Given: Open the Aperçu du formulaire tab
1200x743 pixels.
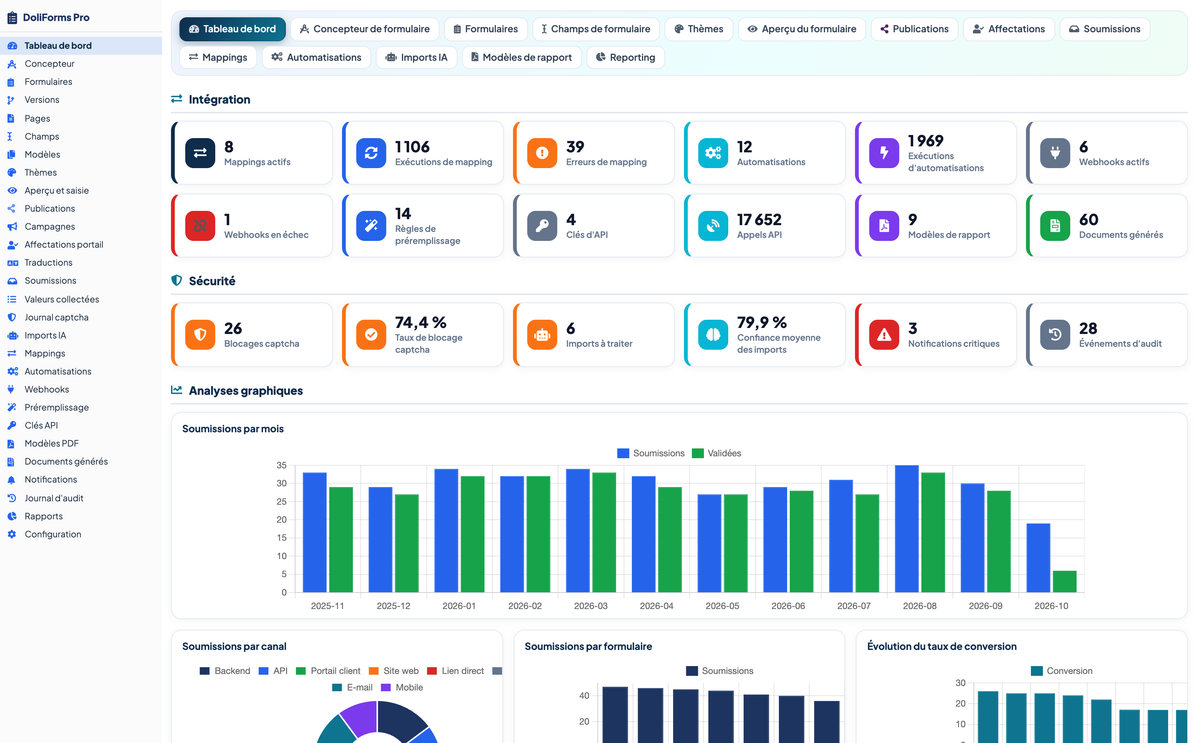Looking at the screenshot, I should 802,29.
